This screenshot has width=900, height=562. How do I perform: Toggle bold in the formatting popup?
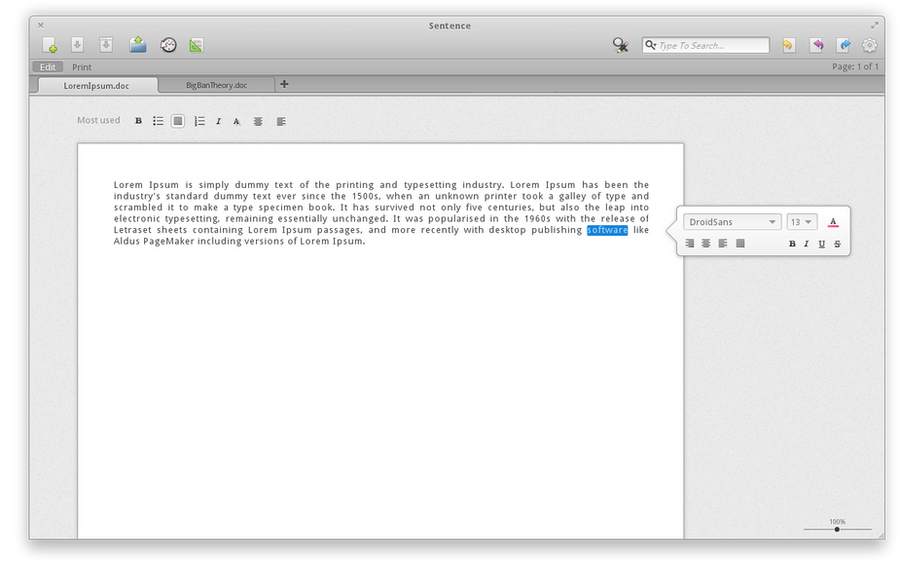click(792, 244)
